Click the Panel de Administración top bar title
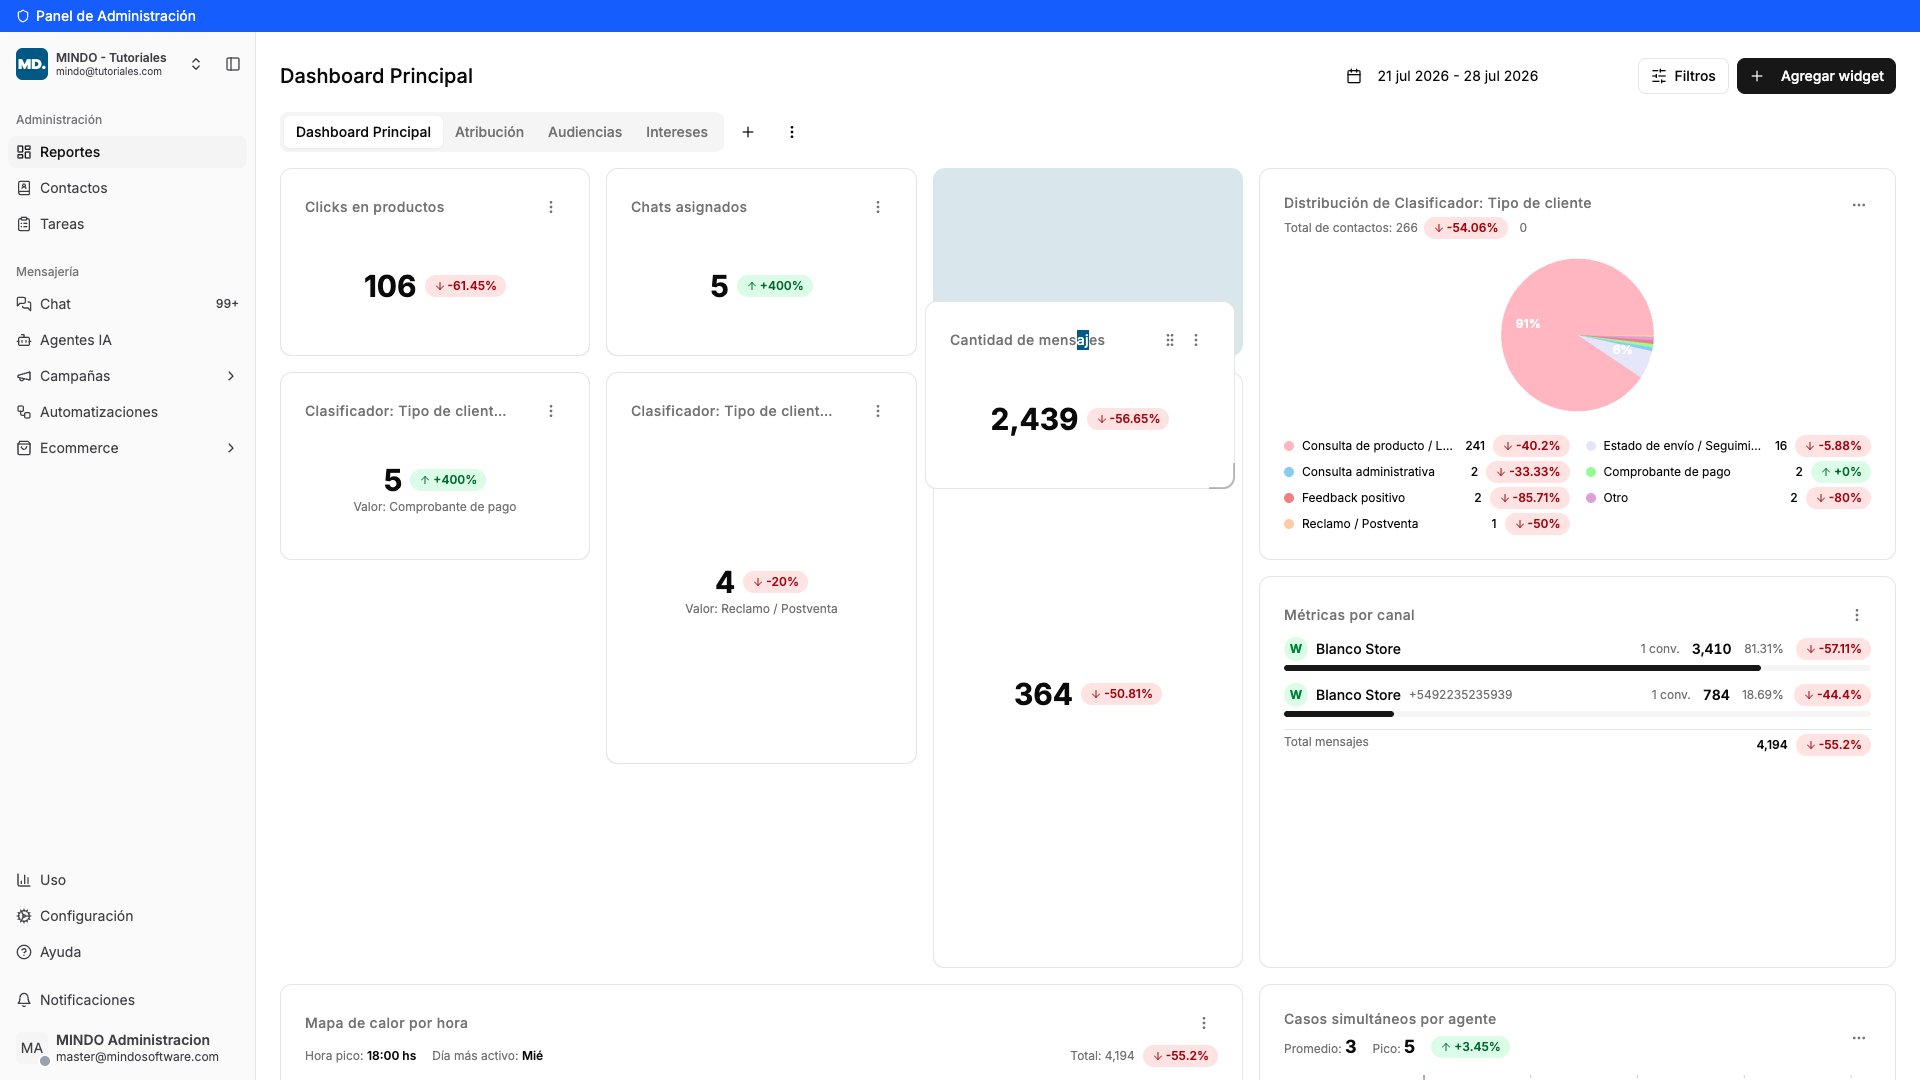 (x=116, y=16)
